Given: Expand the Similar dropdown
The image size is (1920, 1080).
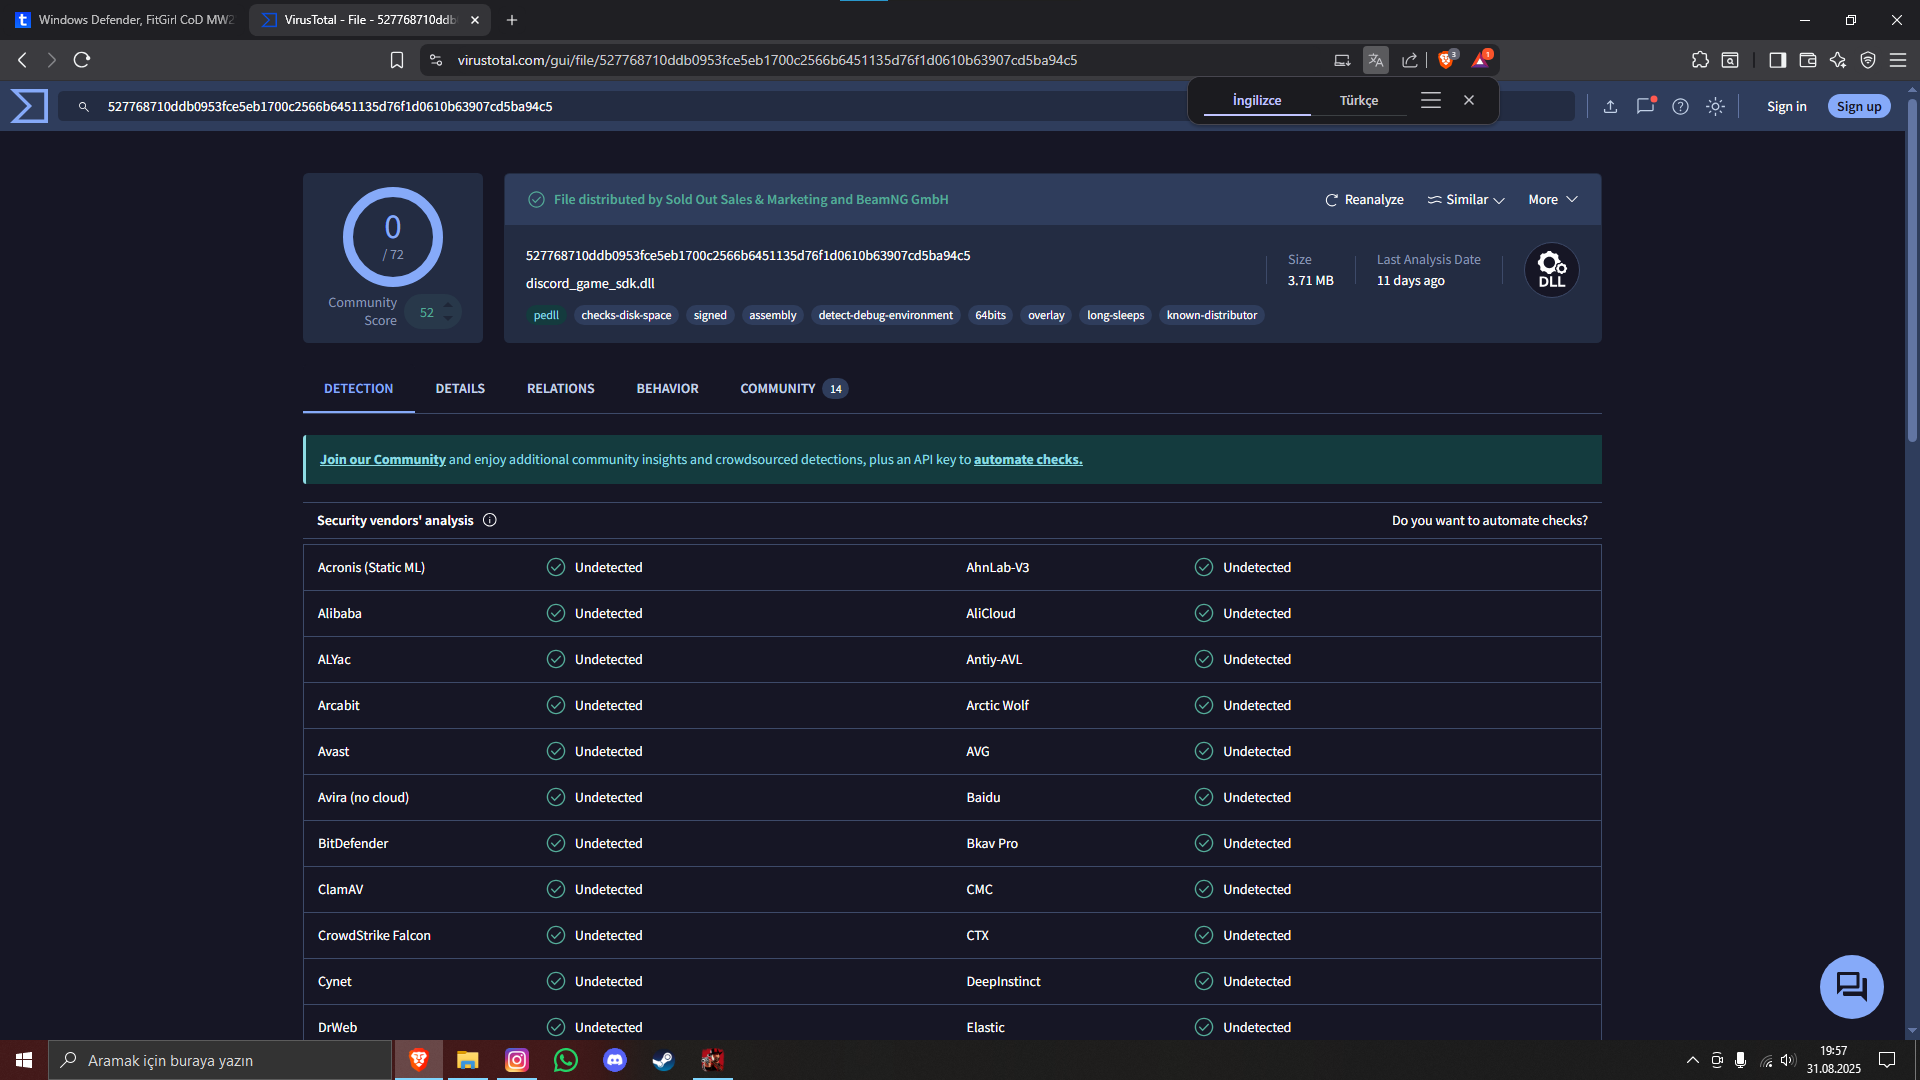Looking at the screenshot, I should point(1466,200).
